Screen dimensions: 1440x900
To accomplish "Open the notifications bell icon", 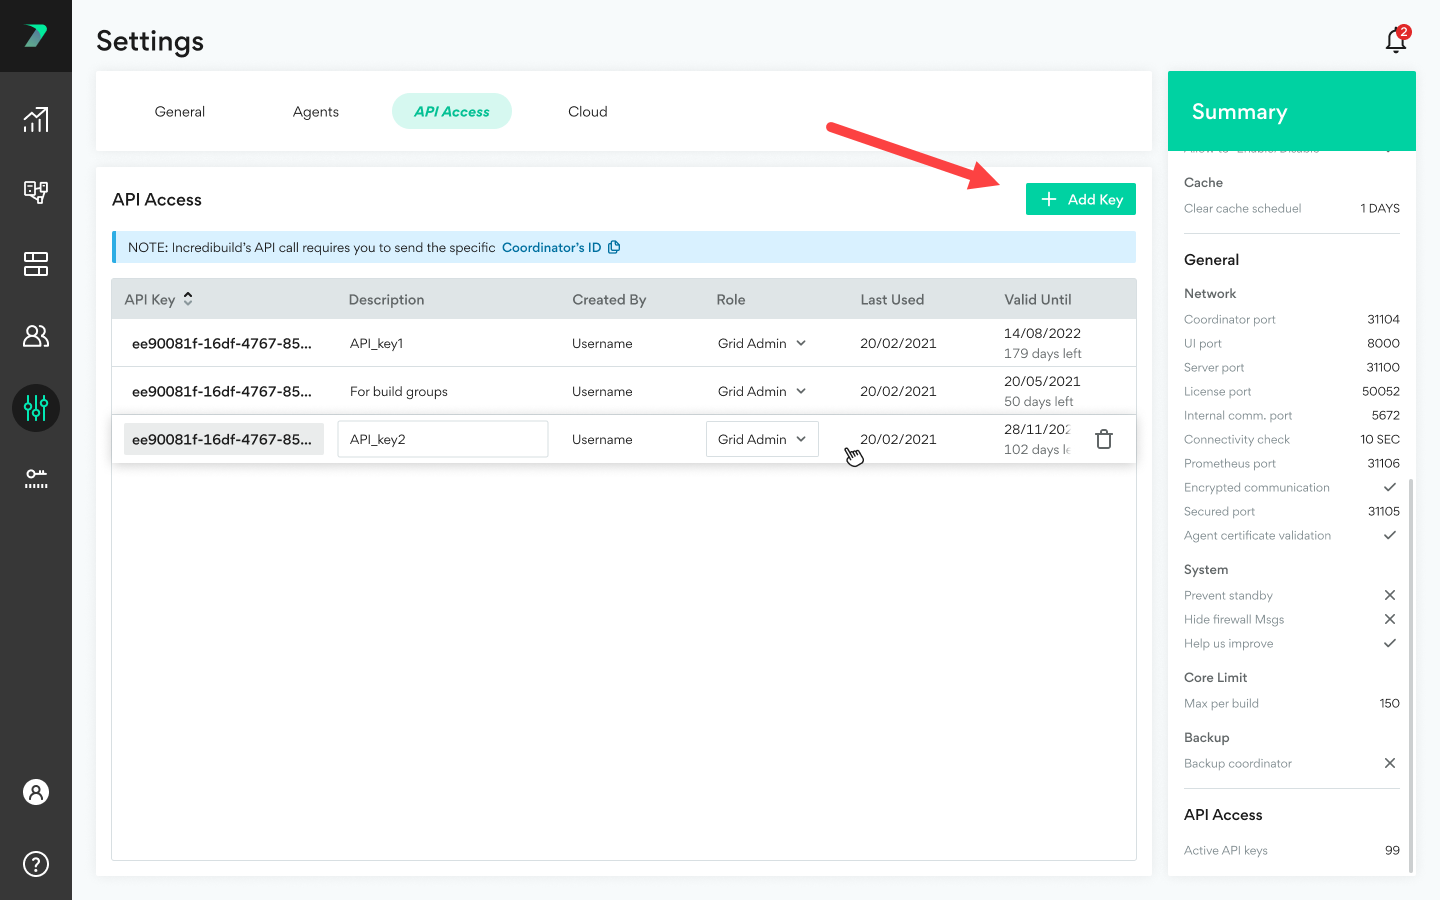I will point(1396,40).
